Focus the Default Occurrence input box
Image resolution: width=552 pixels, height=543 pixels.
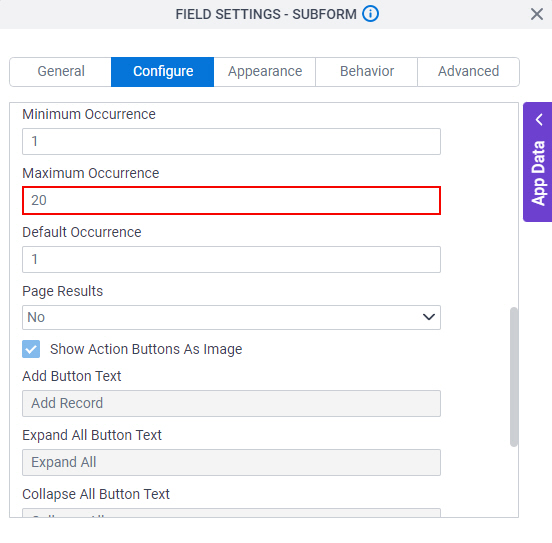(231, 260)
